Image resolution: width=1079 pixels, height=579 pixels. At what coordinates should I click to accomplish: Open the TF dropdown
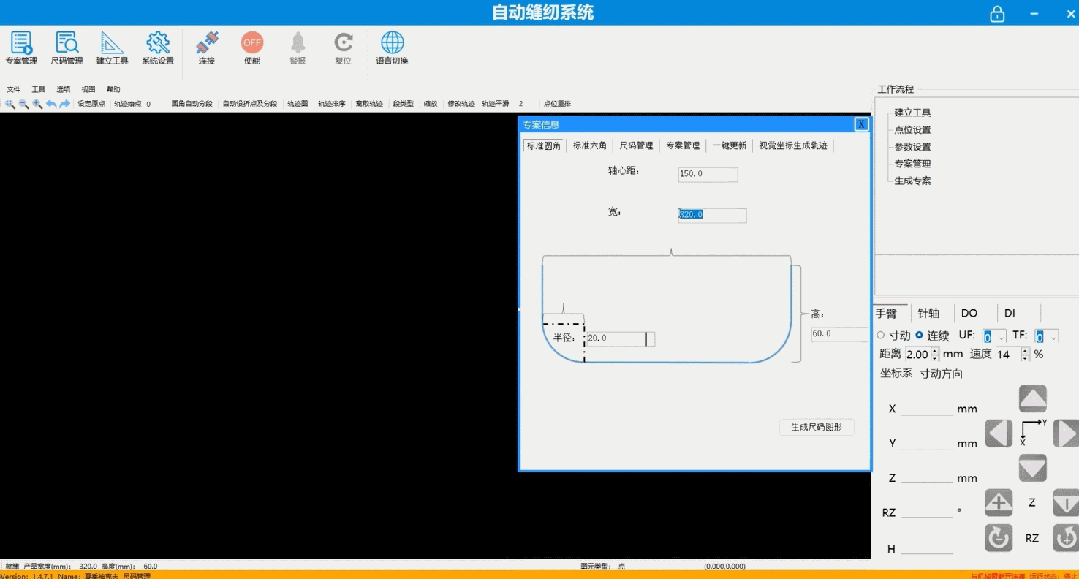click(1046, 336)
